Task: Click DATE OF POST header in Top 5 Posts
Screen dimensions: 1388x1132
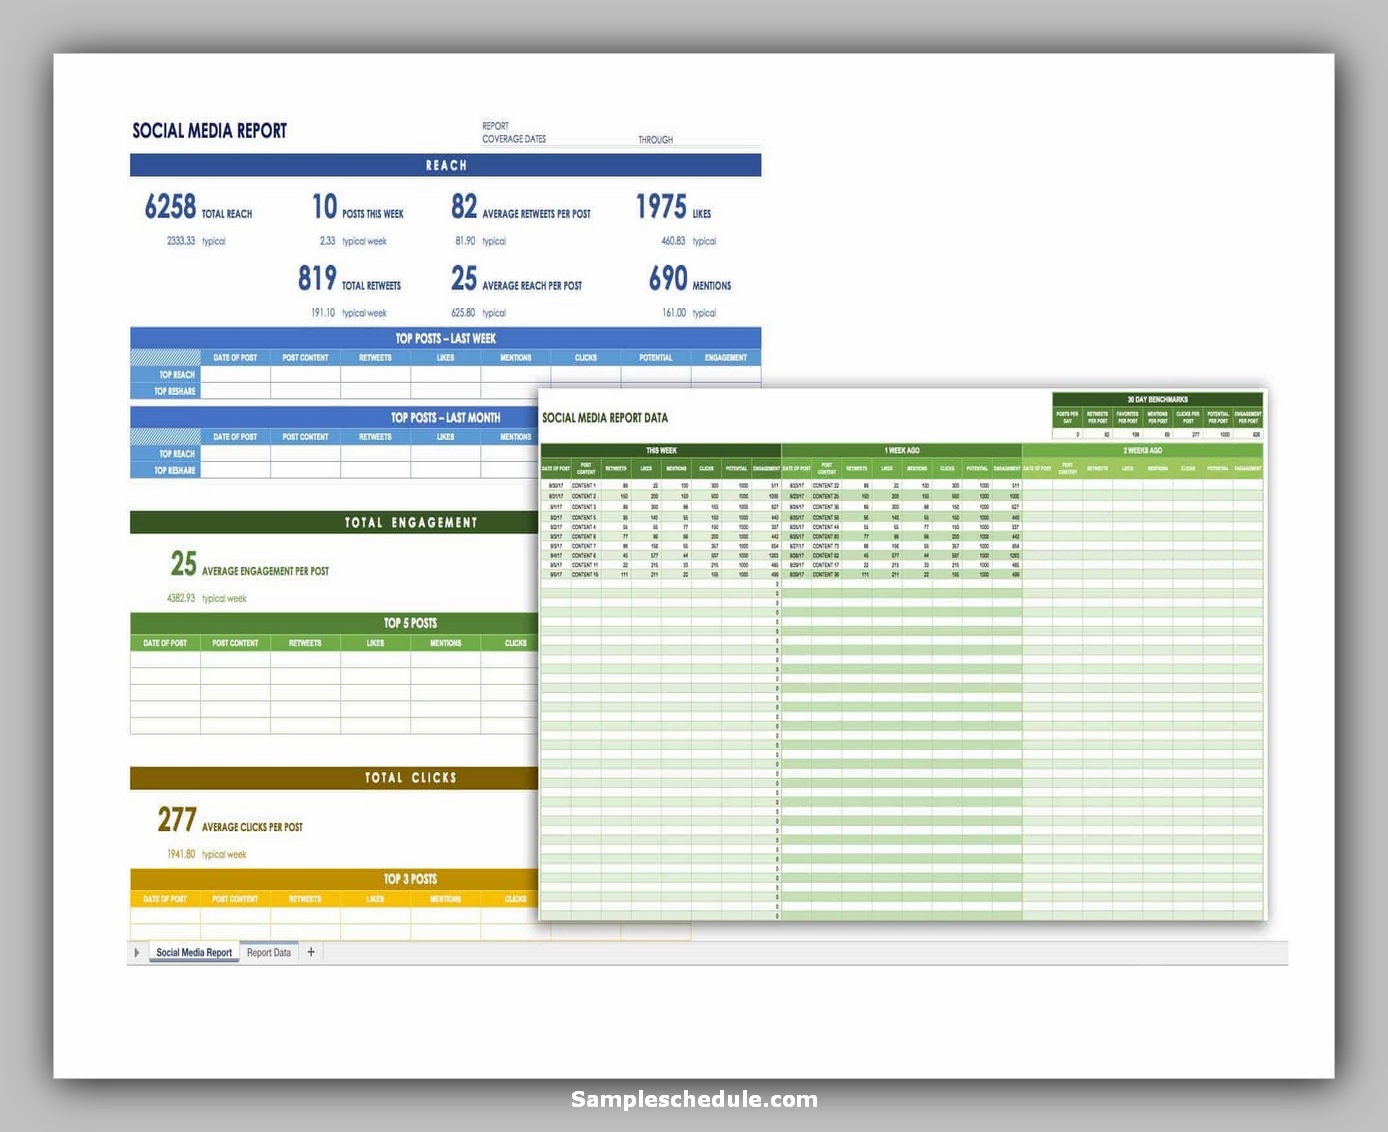Action: click(165, 643)
